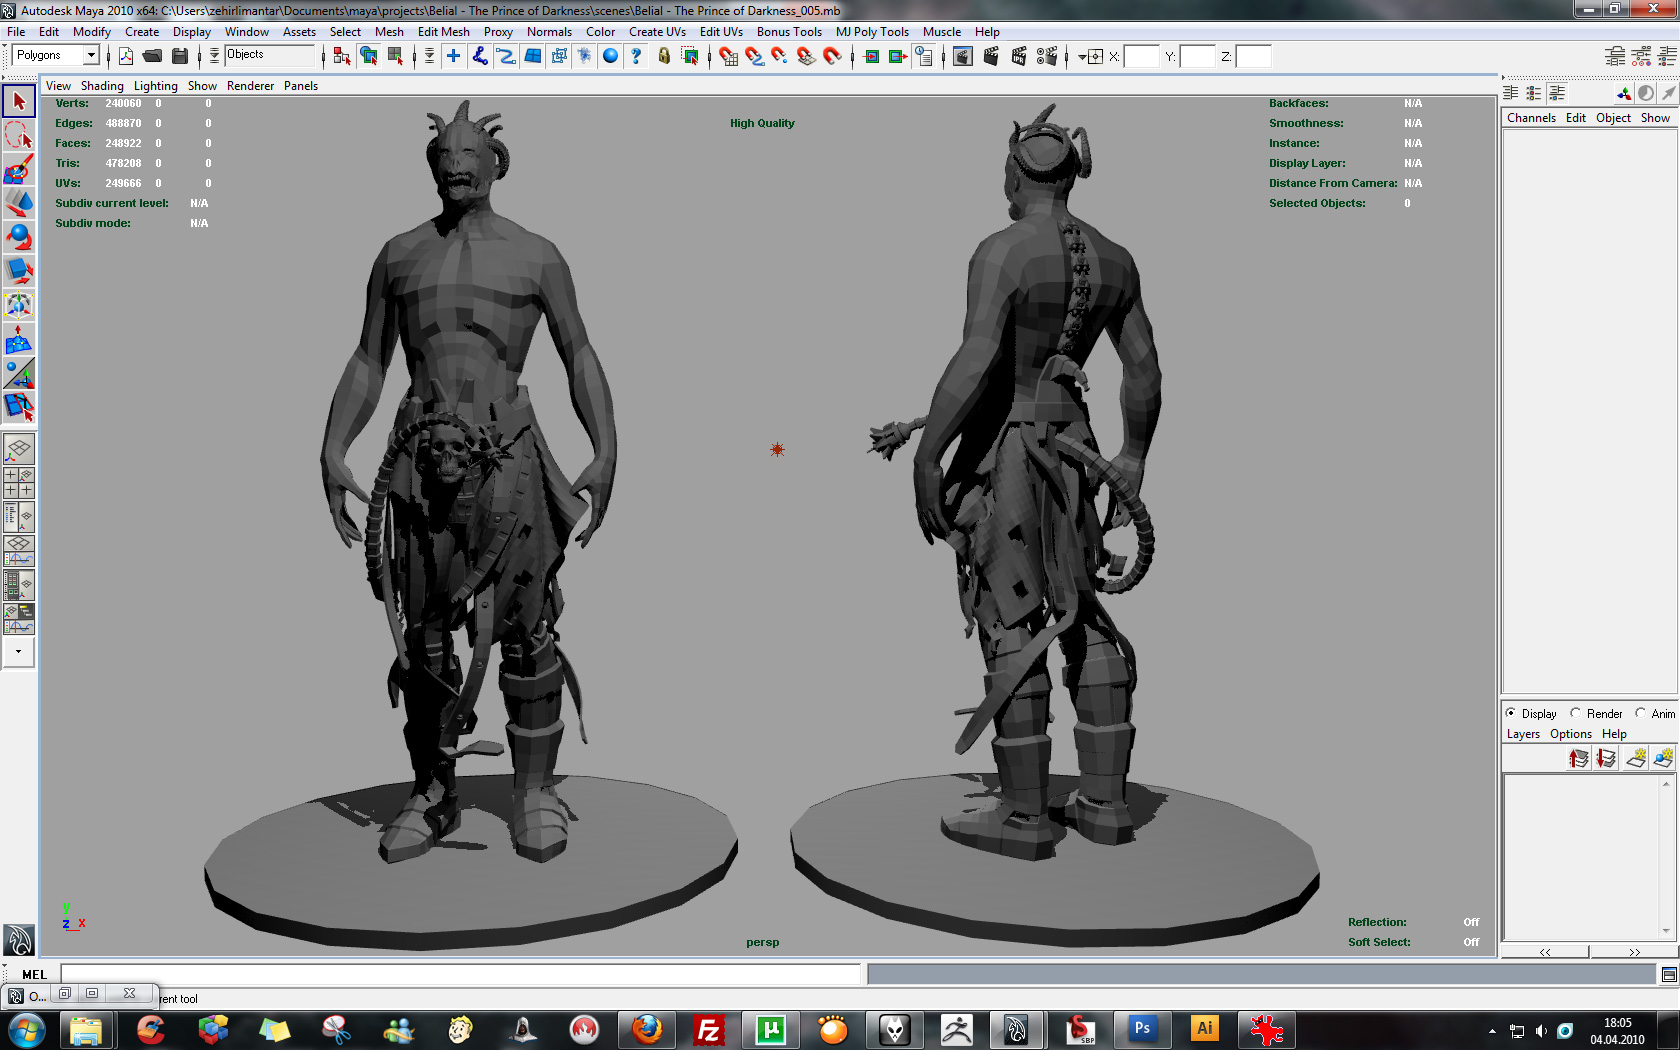The image size is (1680, 1050).
Task: Open the input field mode dropdown arrow
Action: tap(1082, 57)
